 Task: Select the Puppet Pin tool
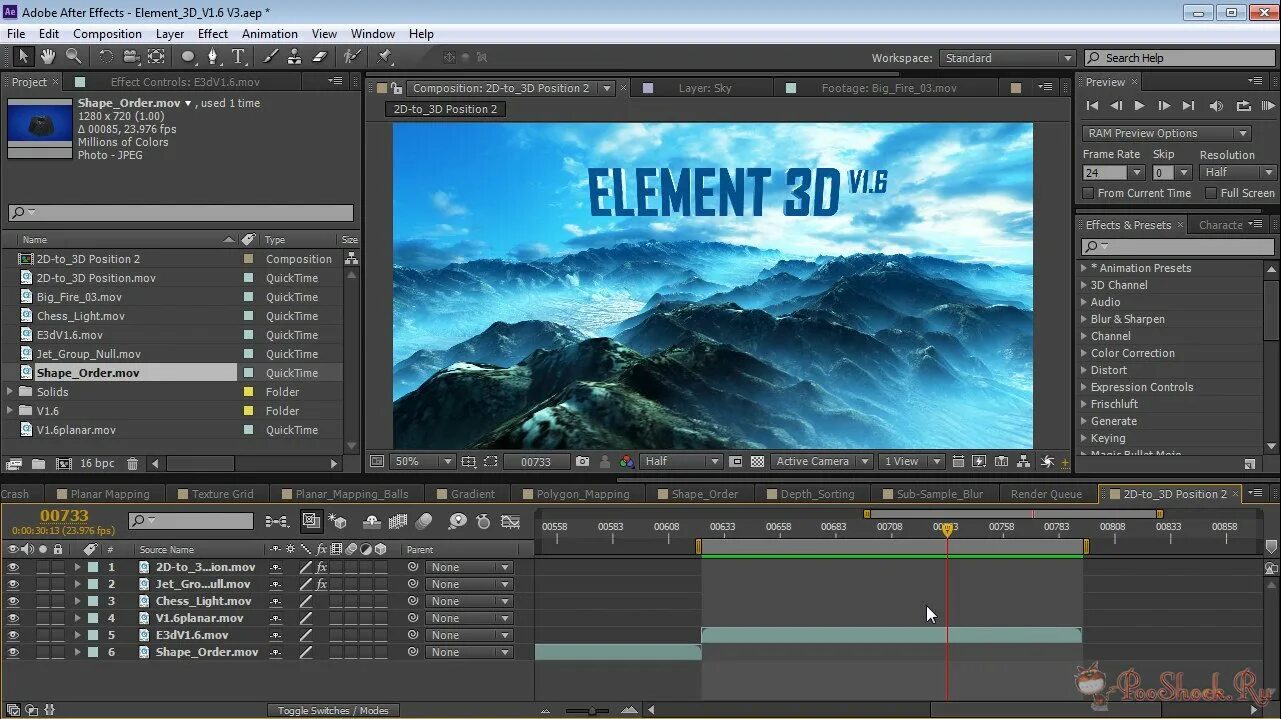384,57
